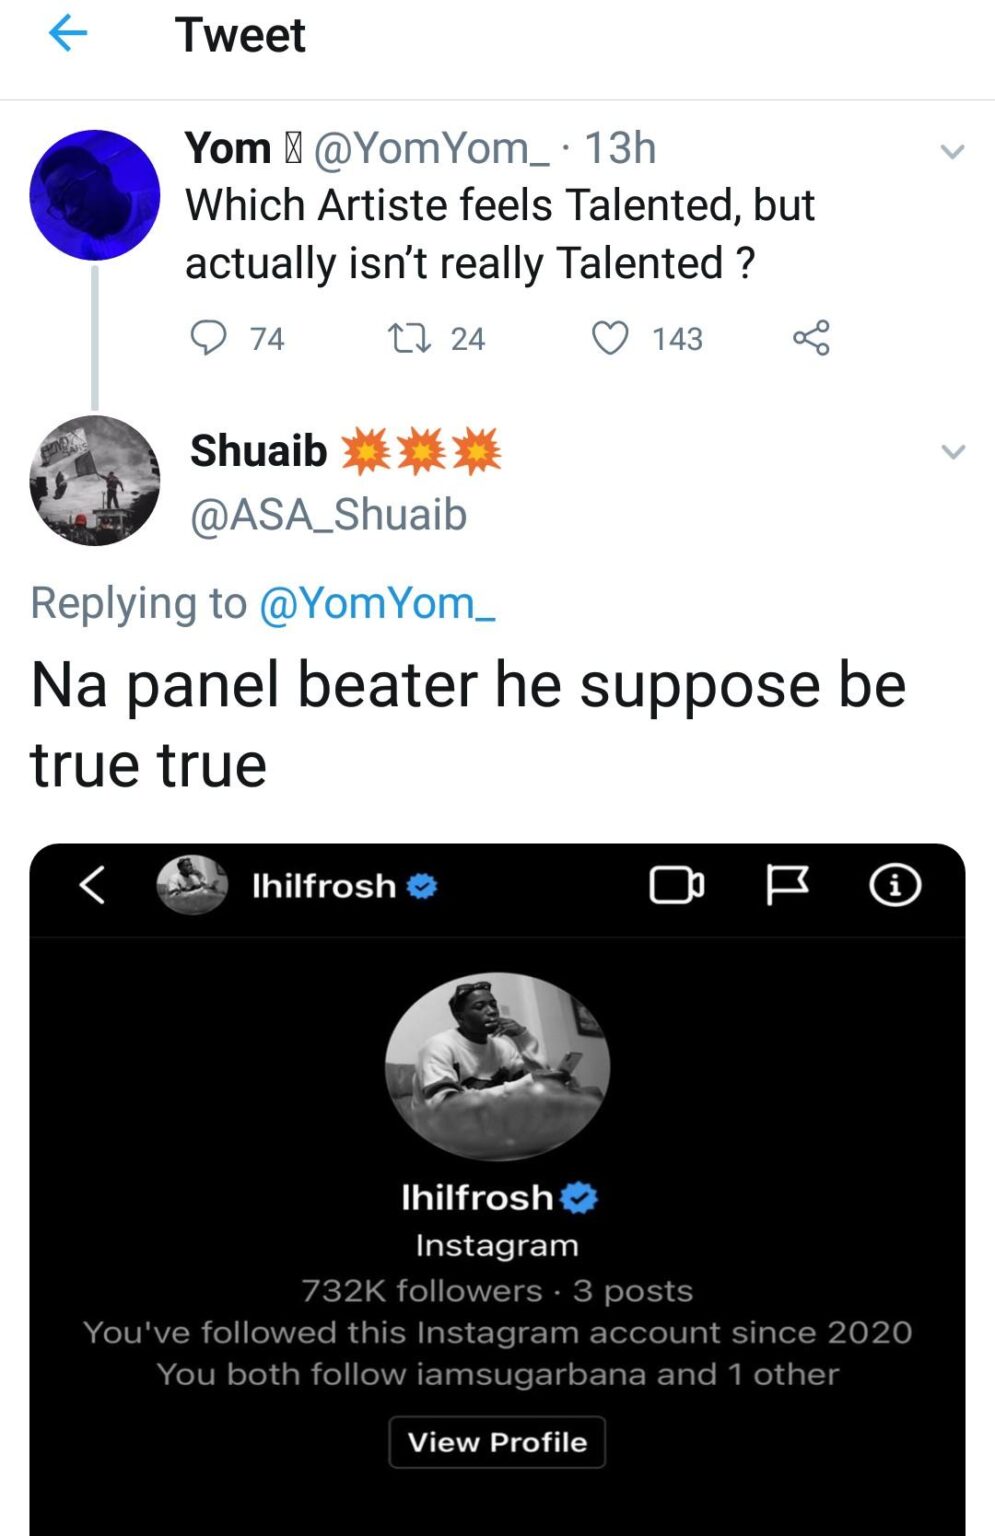Open Yom's blue profile avatar
The width and height of the screenshot is (995, 1536).
click(x=95, y=195)
